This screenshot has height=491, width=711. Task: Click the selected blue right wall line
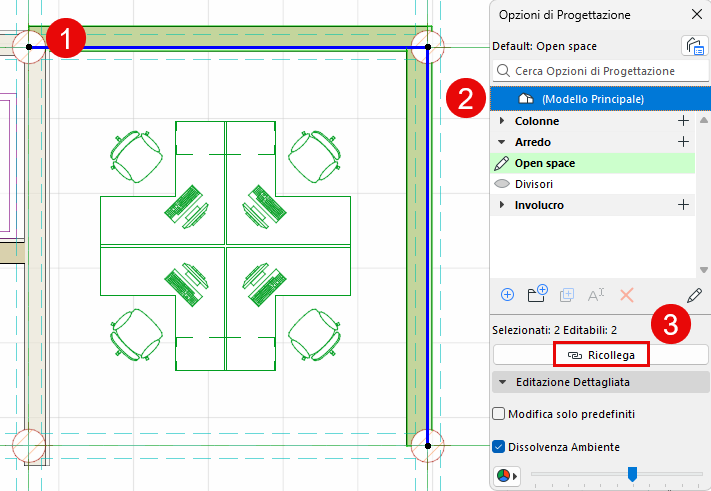click(x=428, y=246)
